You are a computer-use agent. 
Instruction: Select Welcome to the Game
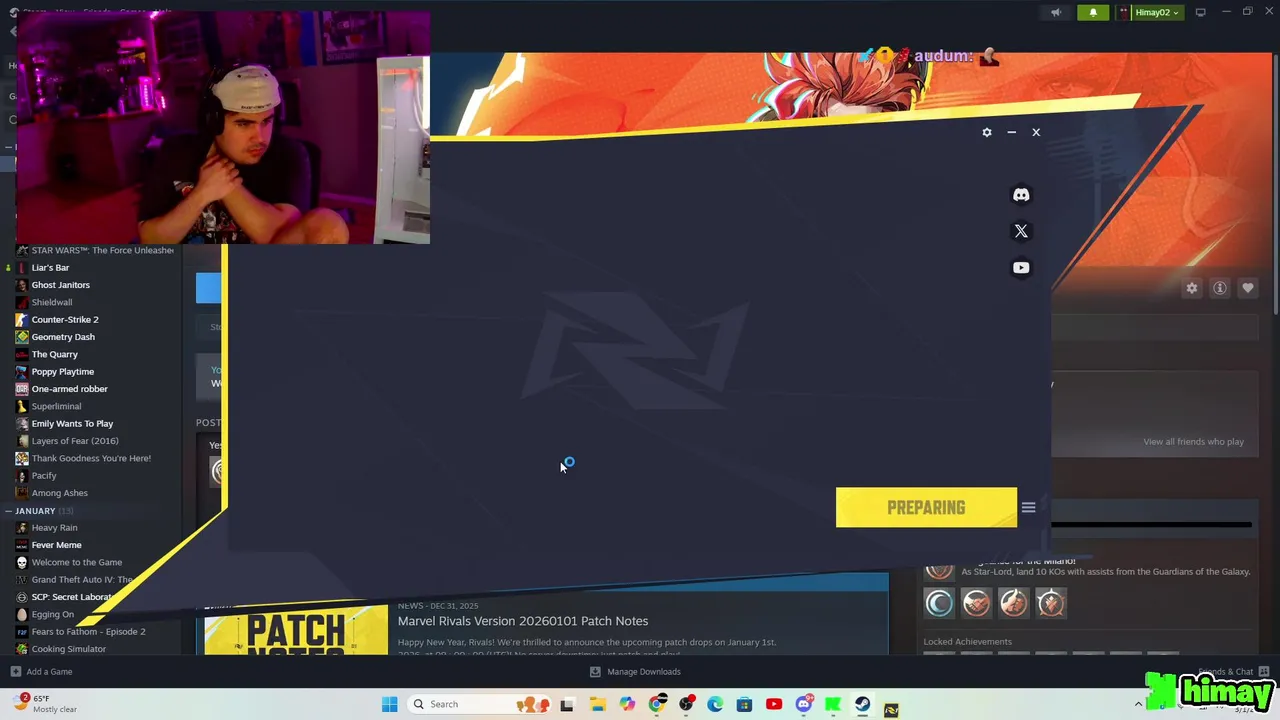76,562
